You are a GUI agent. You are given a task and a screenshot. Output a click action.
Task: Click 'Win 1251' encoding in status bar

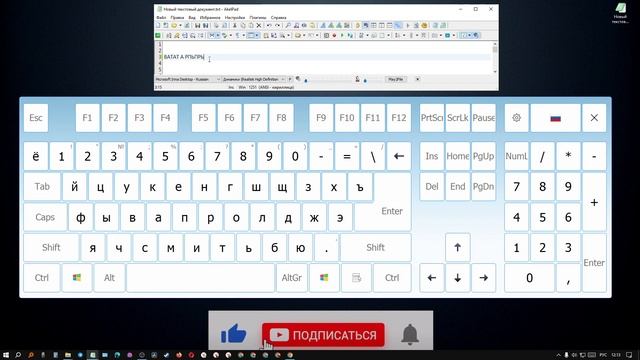247,87
